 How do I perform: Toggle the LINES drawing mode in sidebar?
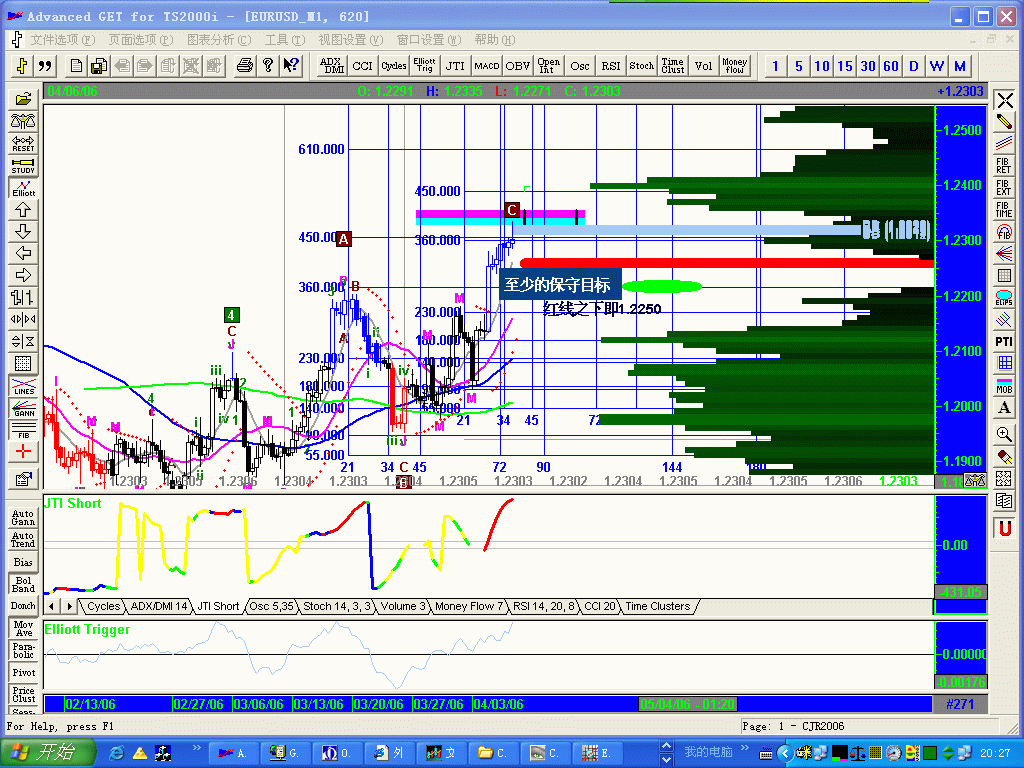(x=23, y=385)
